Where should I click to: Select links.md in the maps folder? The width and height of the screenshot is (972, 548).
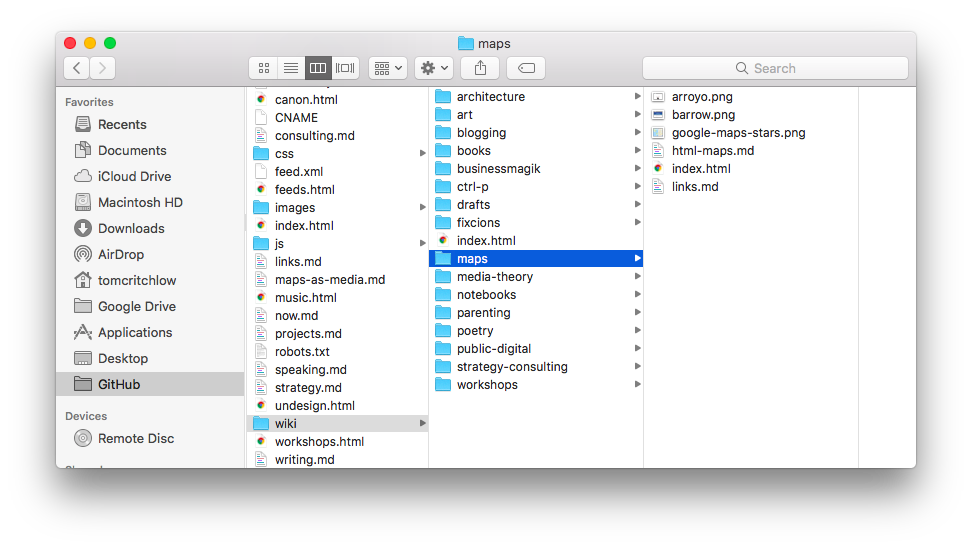click(751, 187)
